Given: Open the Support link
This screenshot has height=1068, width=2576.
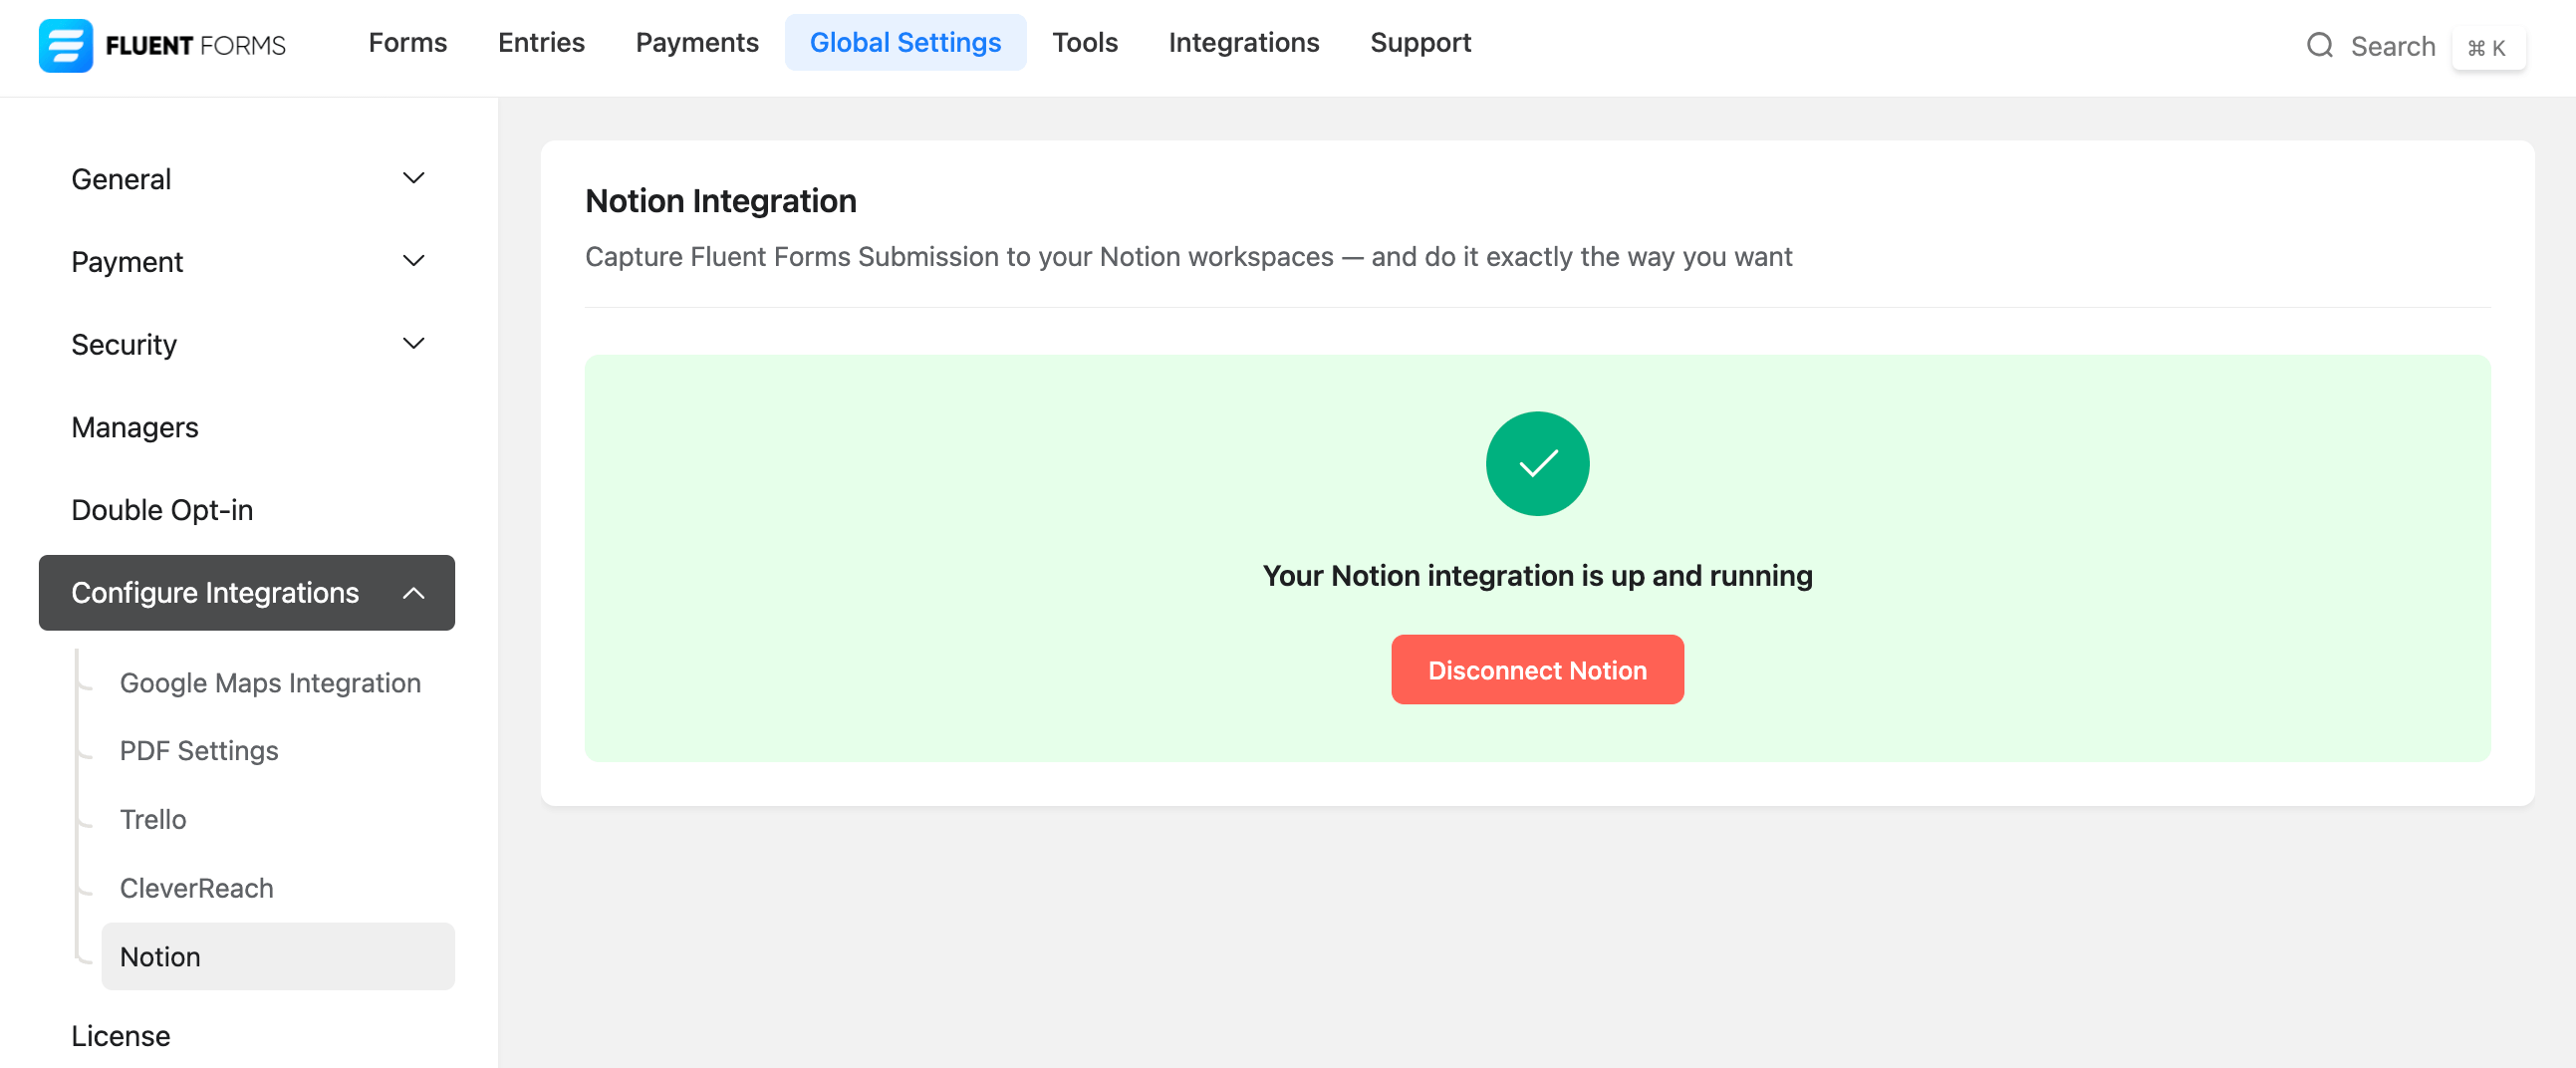Looking at the screenshot, I should click(1419, 43).
